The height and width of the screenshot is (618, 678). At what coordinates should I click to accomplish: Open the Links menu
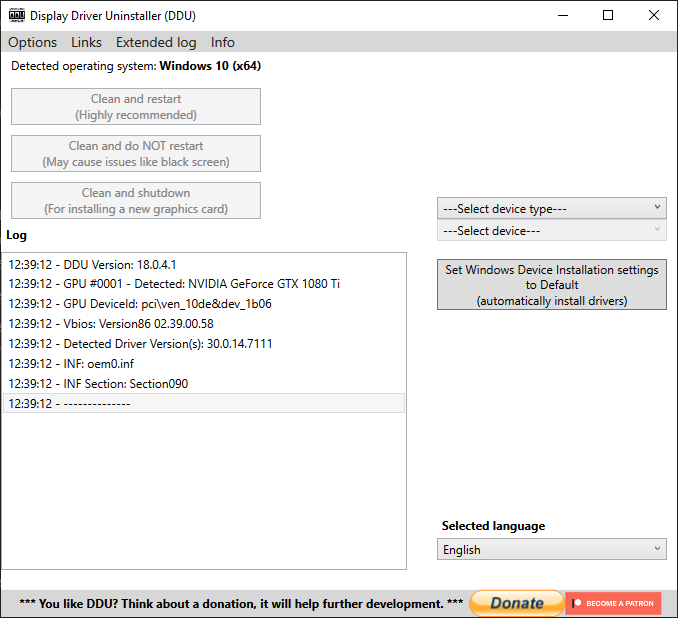coord(86,42)
